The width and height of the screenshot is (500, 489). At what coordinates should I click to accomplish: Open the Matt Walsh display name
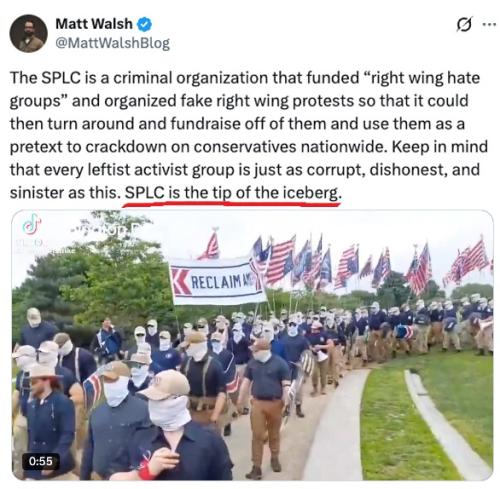(x=94, y=24)
